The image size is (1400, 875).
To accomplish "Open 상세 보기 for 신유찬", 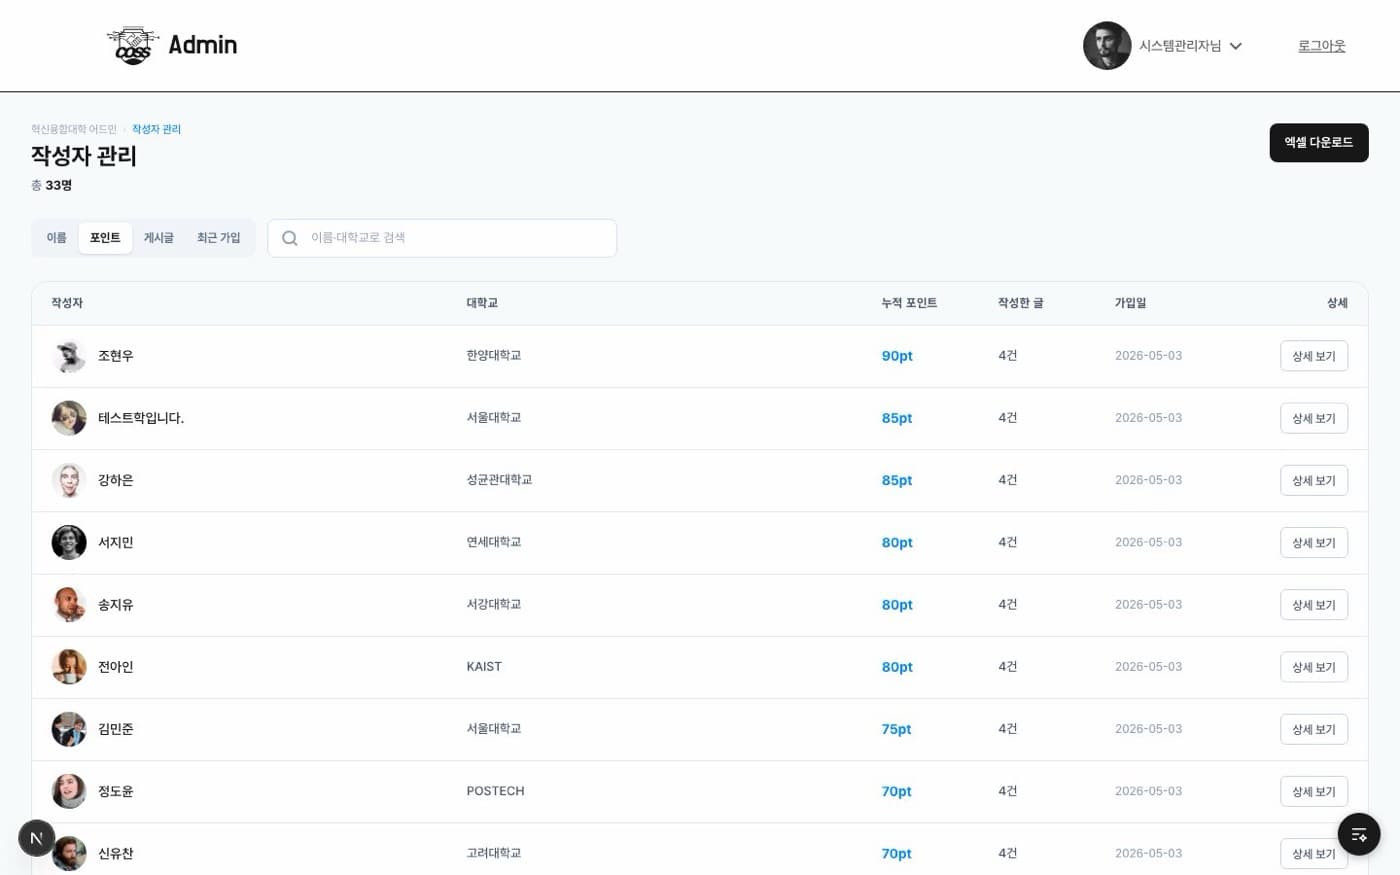I will (1314, 853).
